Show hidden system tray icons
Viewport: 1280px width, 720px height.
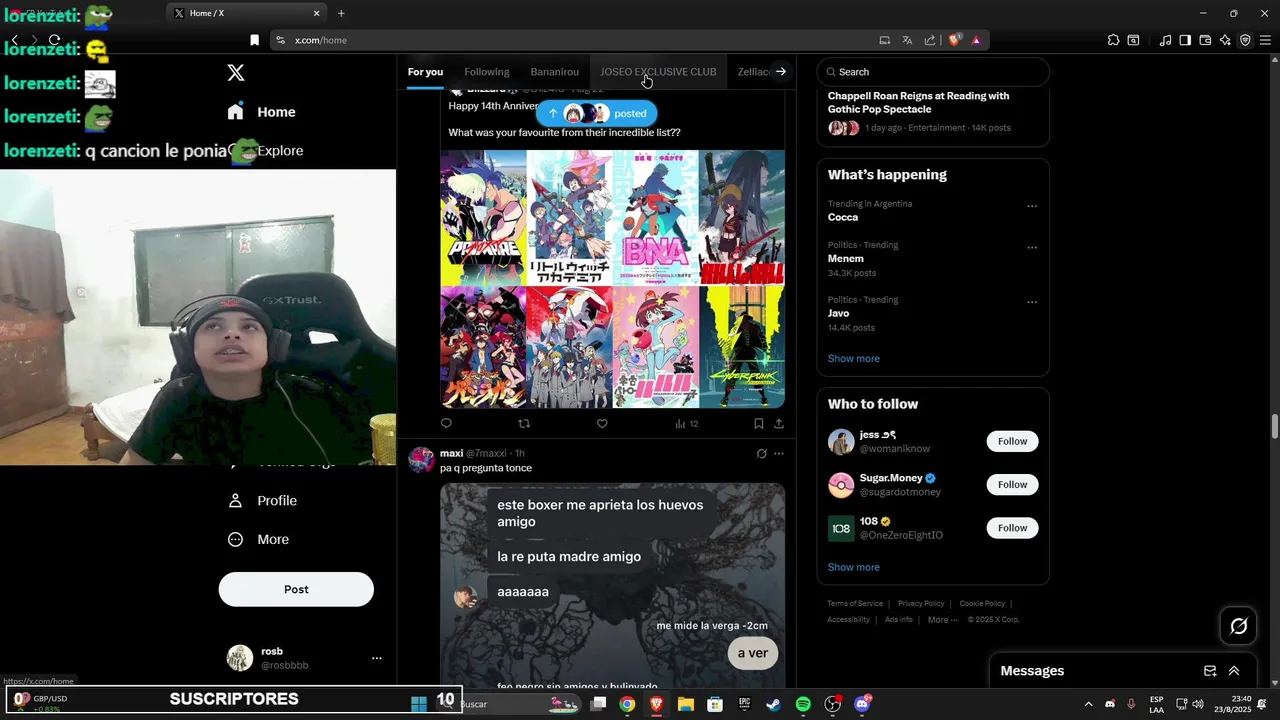(x=1088, y=704)
